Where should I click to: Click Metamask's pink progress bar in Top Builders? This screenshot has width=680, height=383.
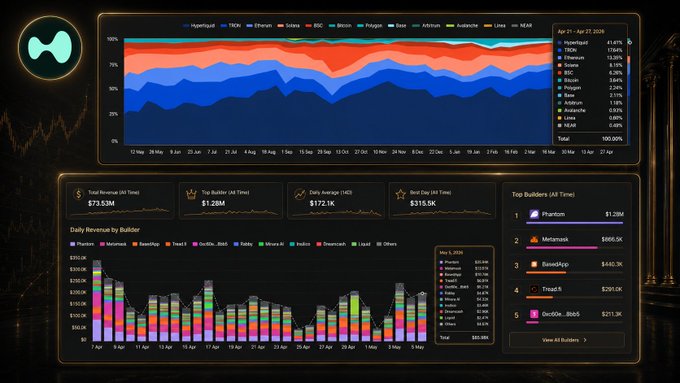pos(562,248)
